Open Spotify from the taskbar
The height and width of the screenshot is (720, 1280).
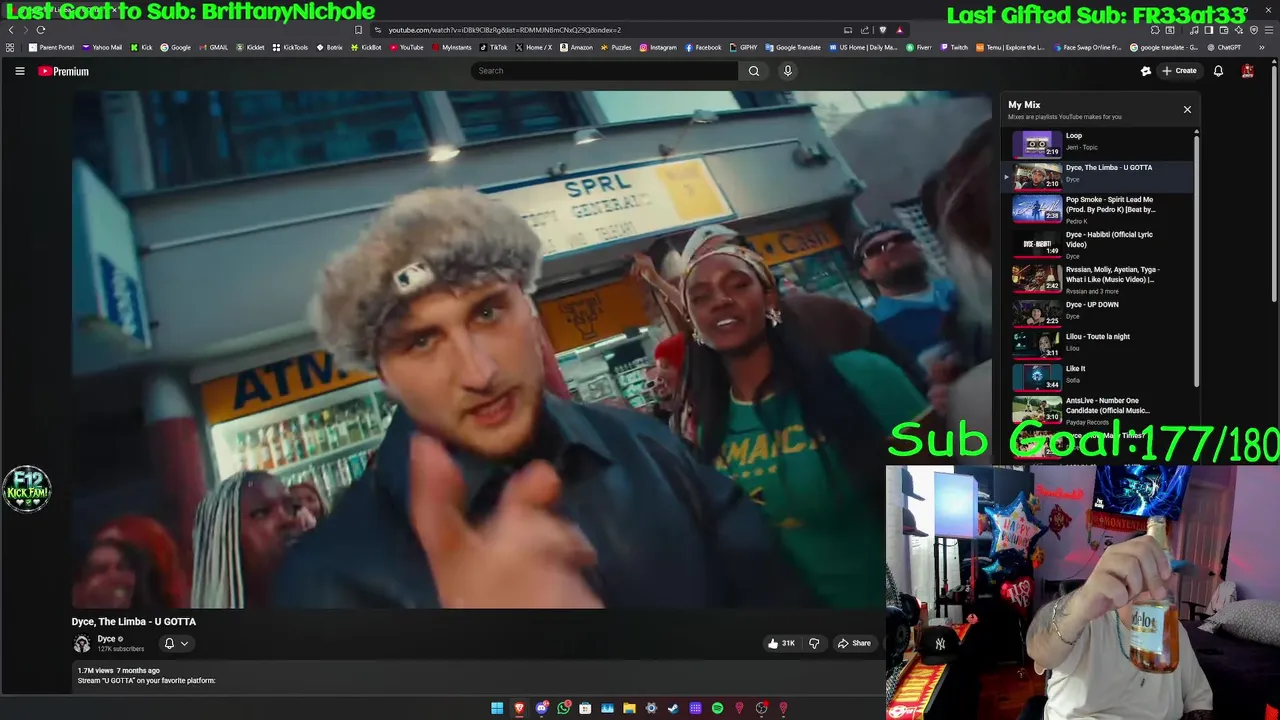tap(717, 708)
